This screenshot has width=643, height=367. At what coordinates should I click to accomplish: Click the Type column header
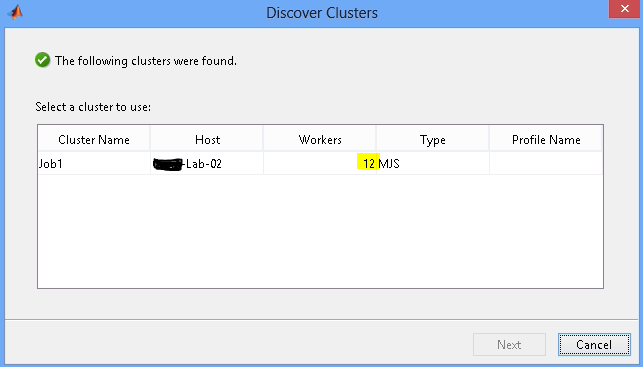click(x=433, y=139)
